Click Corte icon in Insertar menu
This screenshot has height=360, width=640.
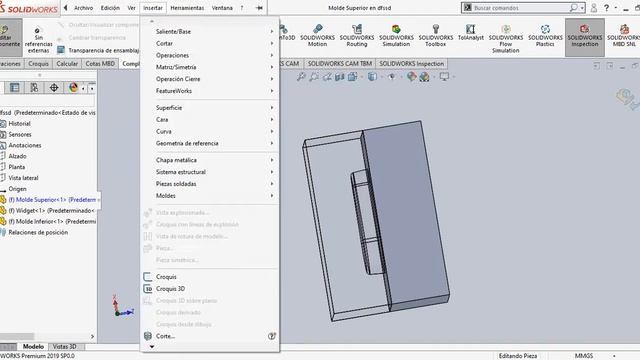(x=148, y=336)
